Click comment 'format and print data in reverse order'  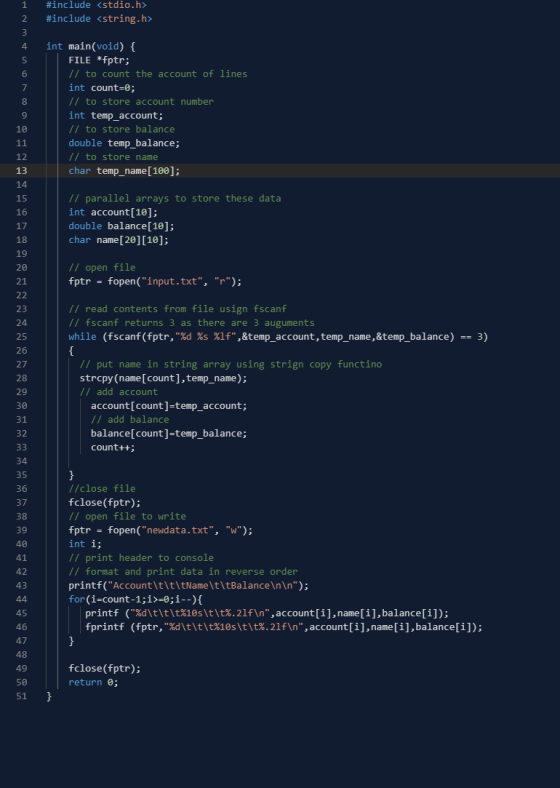183,572
